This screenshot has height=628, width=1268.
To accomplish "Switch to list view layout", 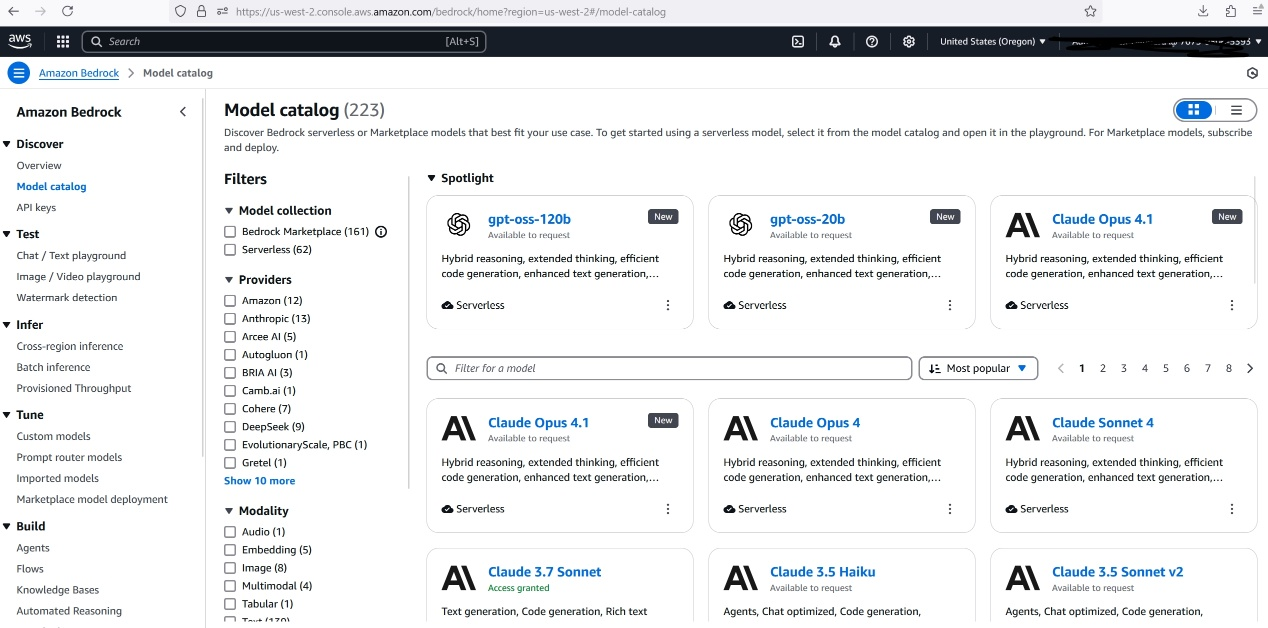I will point(1236,110).
